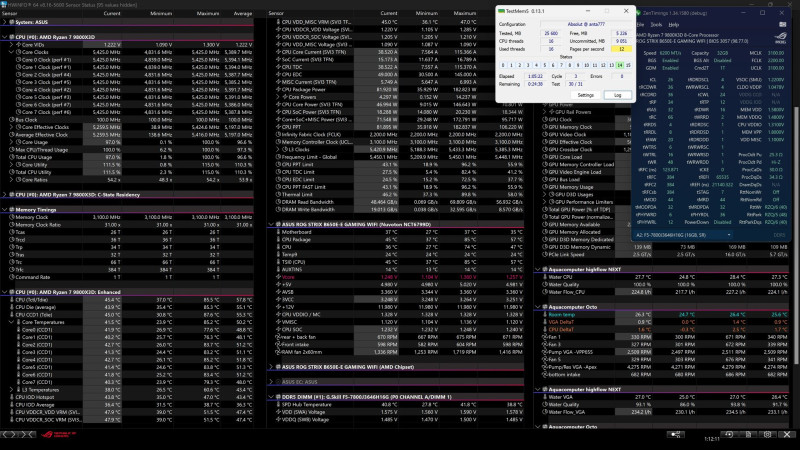Open the File menu in ZenTimings
The height and width of the screenshot is (450, 800).
pyautogui.click(x=640, y=24)
